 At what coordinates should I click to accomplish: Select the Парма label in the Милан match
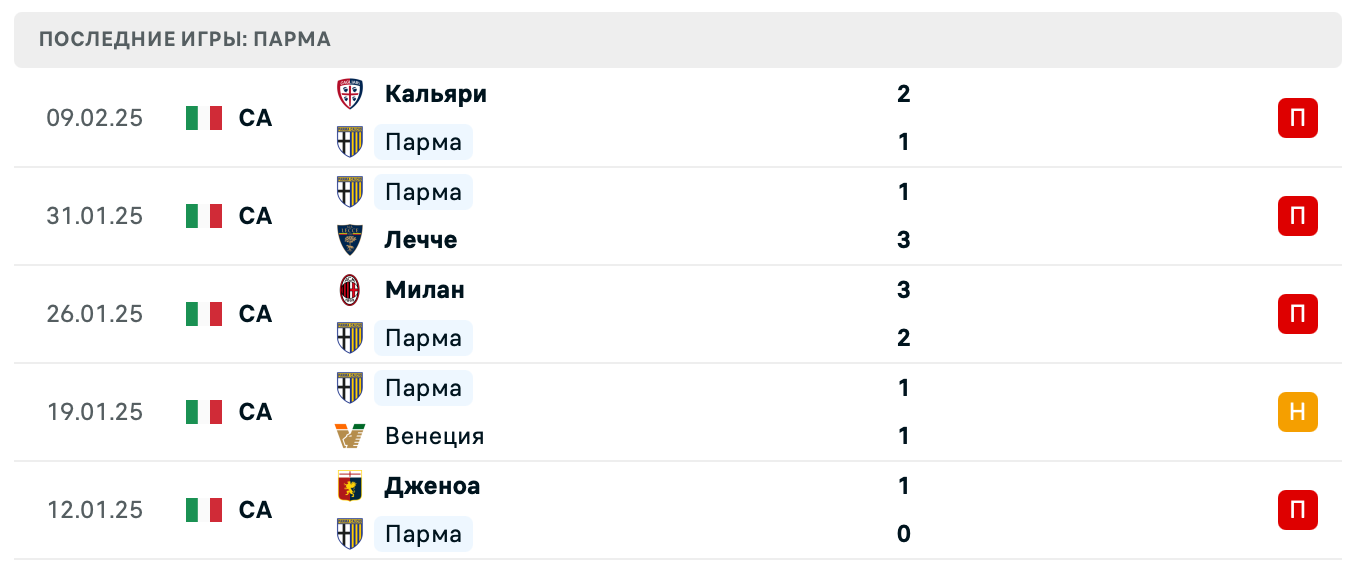(423, 338)
